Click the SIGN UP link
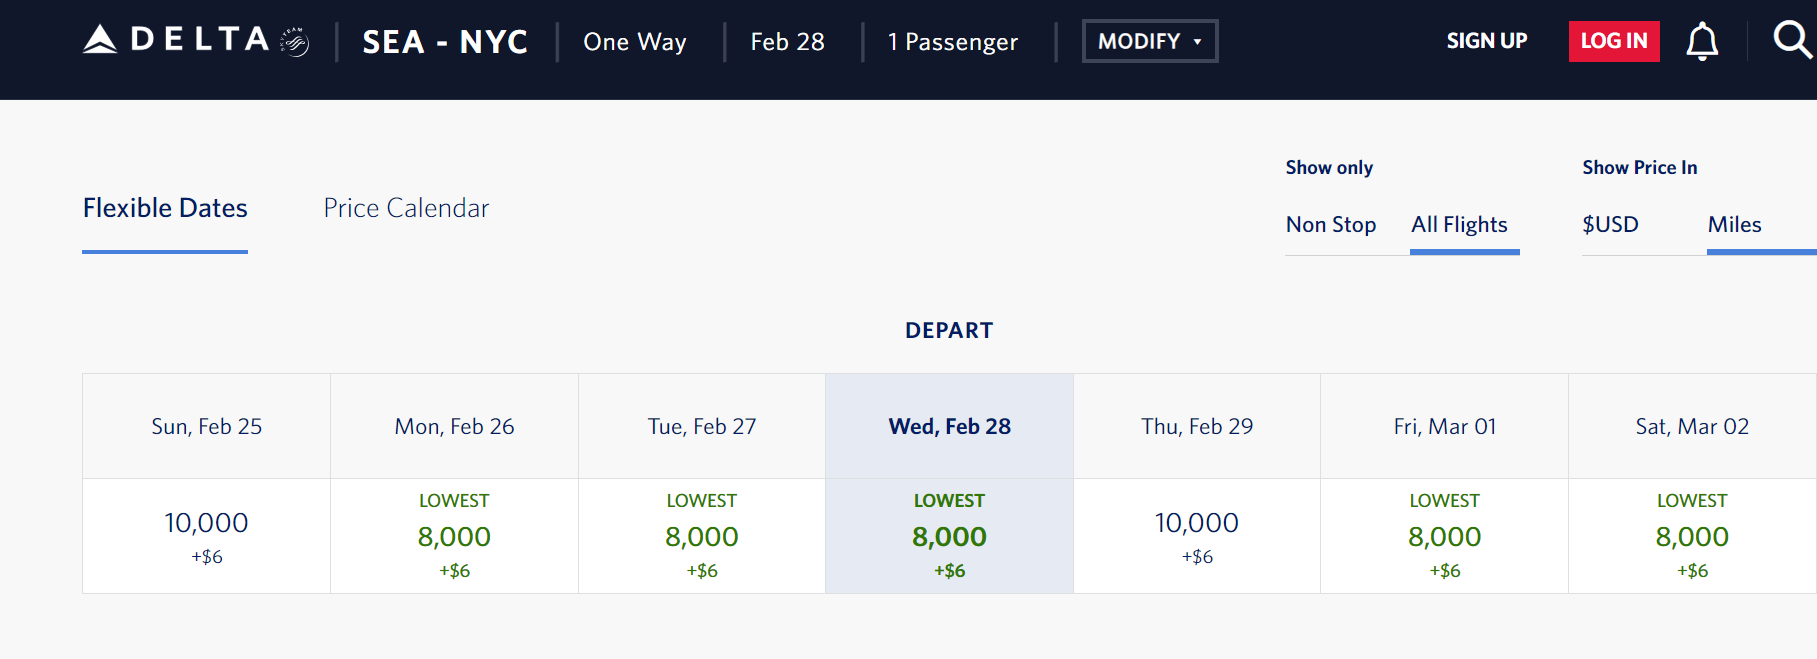 tap(1486, 41)
